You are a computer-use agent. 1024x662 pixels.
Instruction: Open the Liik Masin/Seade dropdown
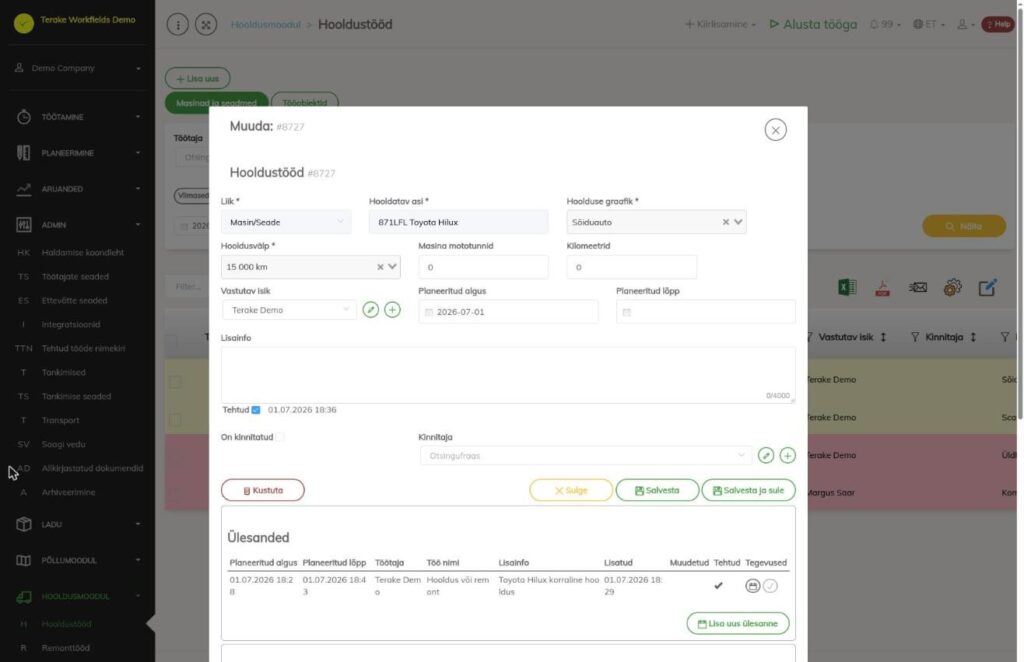(286, 222)
